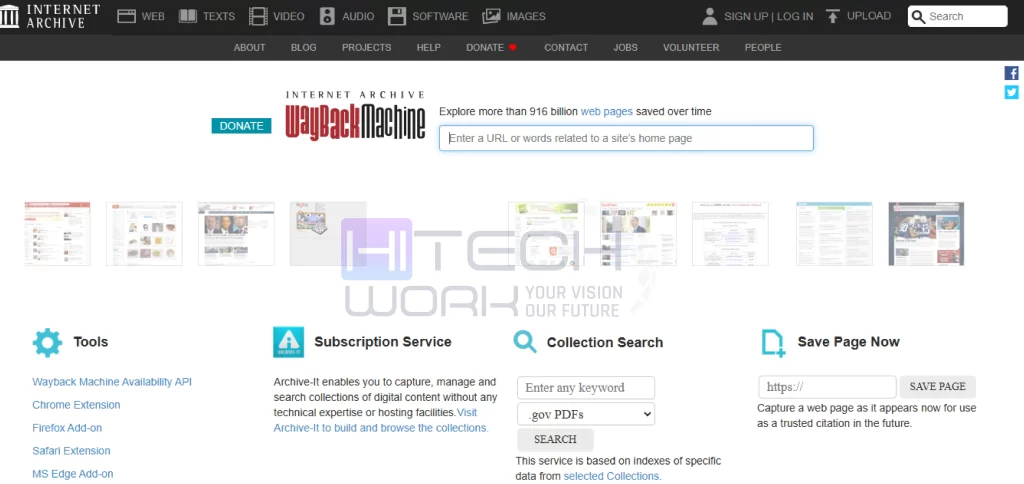
Task: Click the Collection Search magnifier icon
Action: click(524, 342)
